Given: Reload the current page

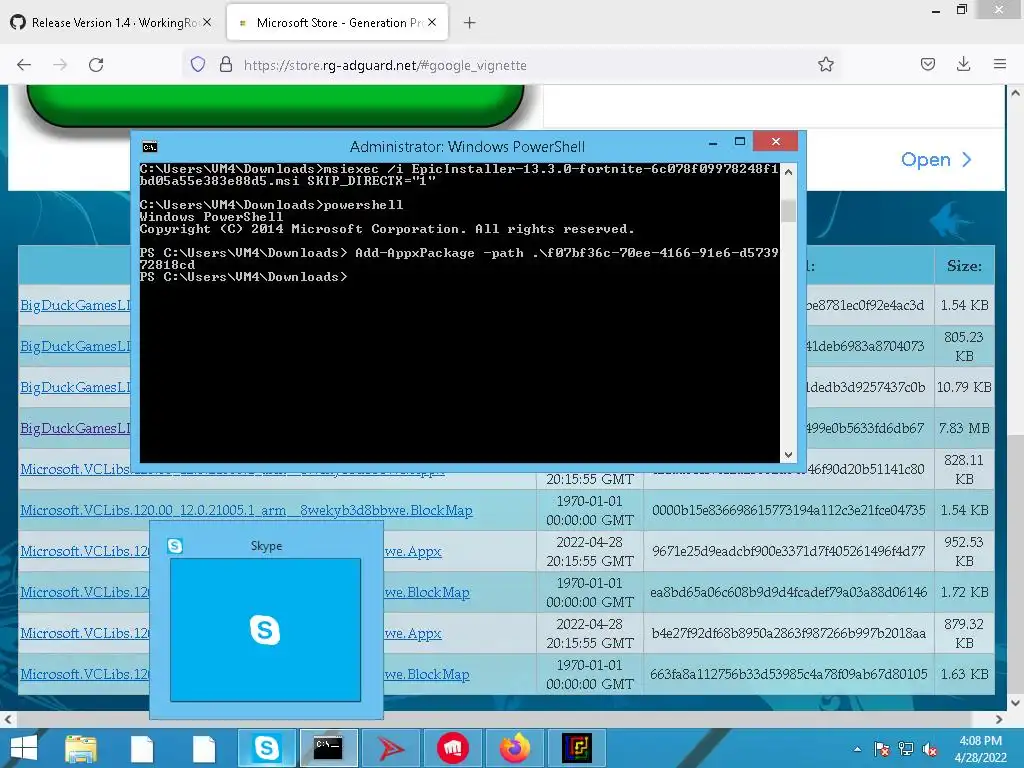Looking at the screenshot, I should click(96, 65).
